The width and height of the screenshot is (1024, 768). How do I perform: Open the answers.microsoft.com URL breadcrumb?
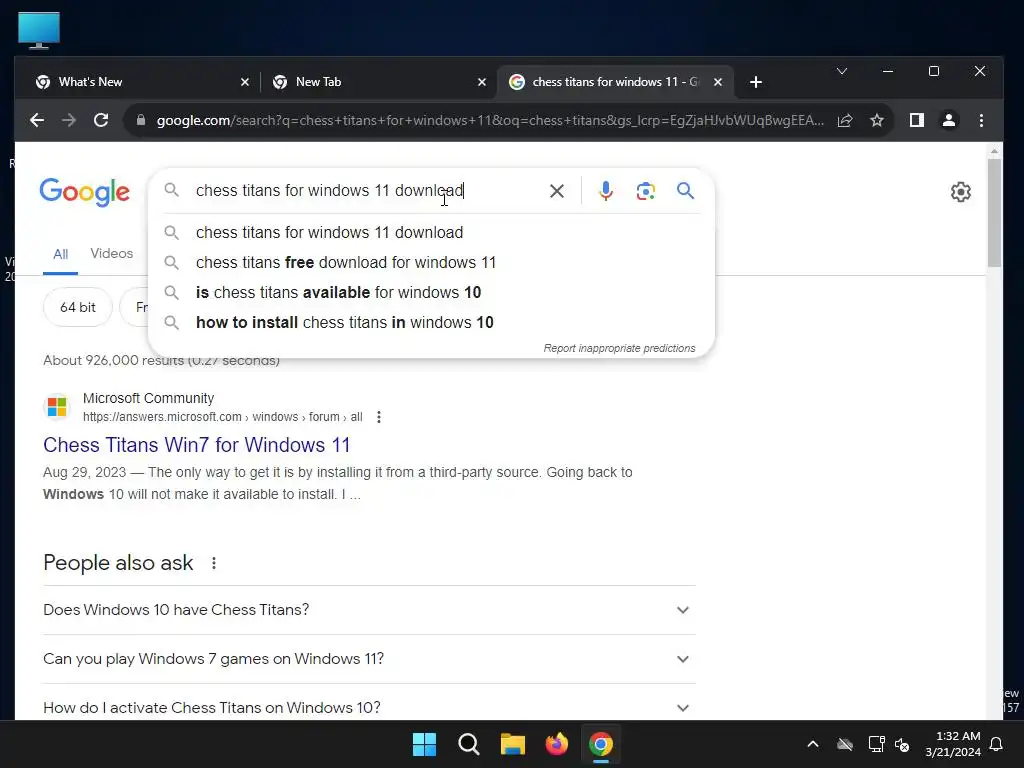click(222, 417)
